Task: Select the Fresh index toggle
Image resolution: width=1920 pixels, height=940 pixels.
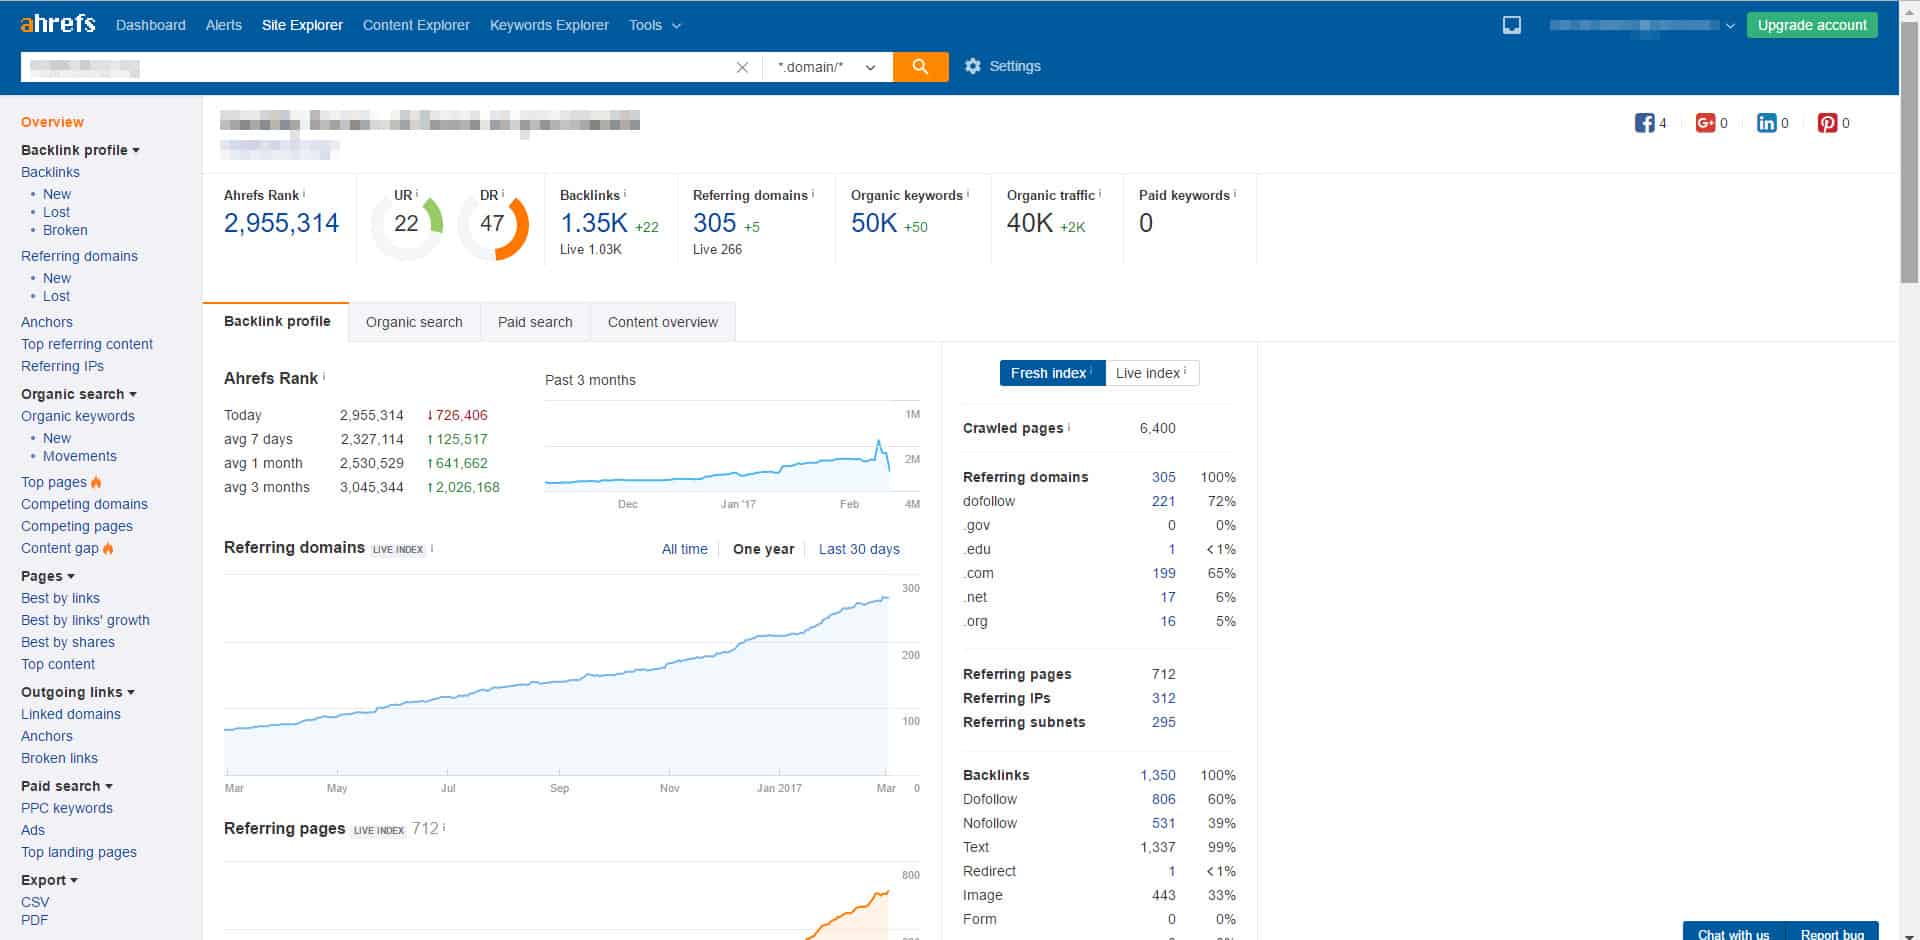Action: click(1052, 373)
